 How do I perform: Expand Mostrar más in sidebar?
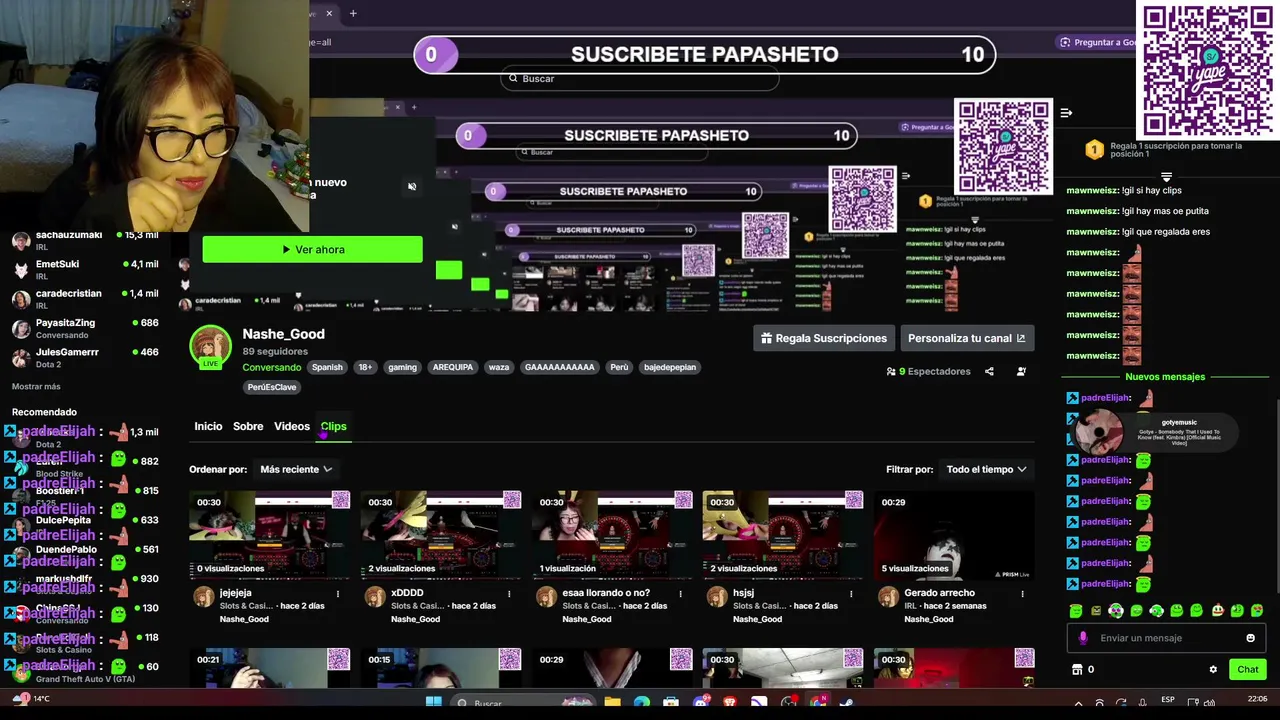click(36, 387)
